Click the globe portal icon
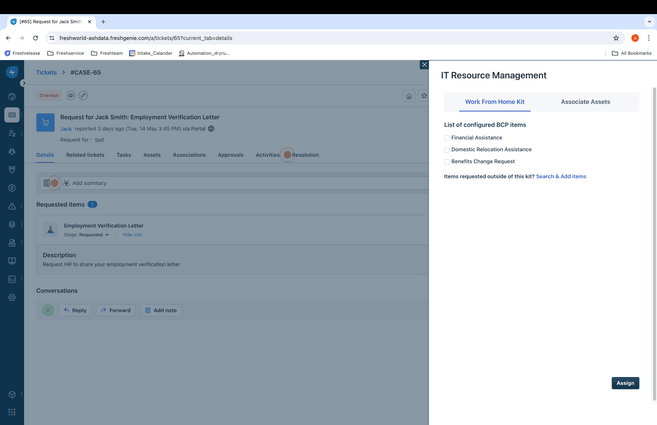The image size is (657, 425). coord(211,129)
